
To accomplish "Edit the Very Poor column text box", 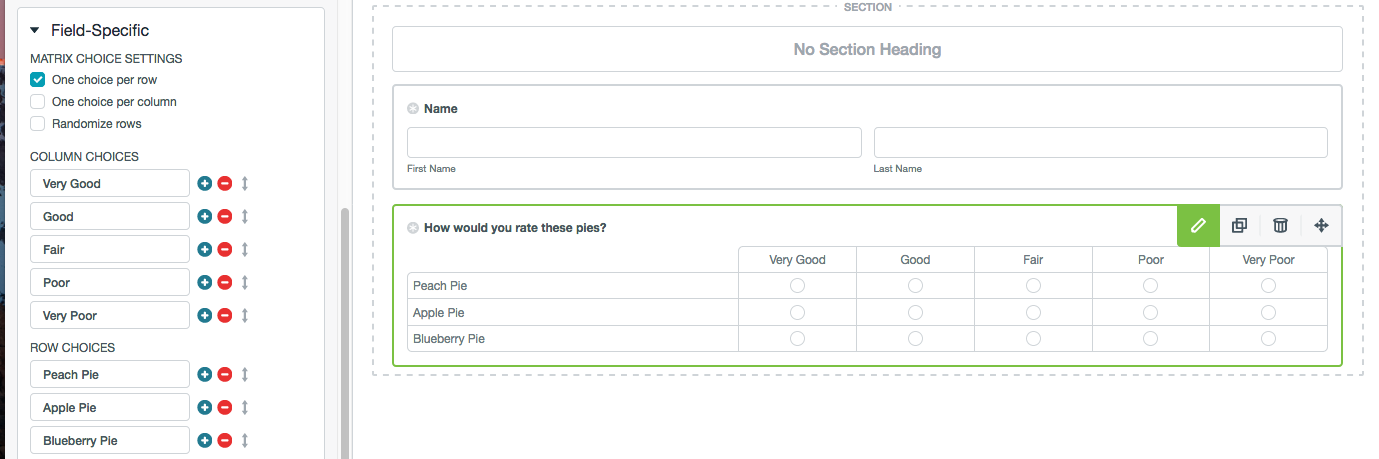I will [110, 315].
